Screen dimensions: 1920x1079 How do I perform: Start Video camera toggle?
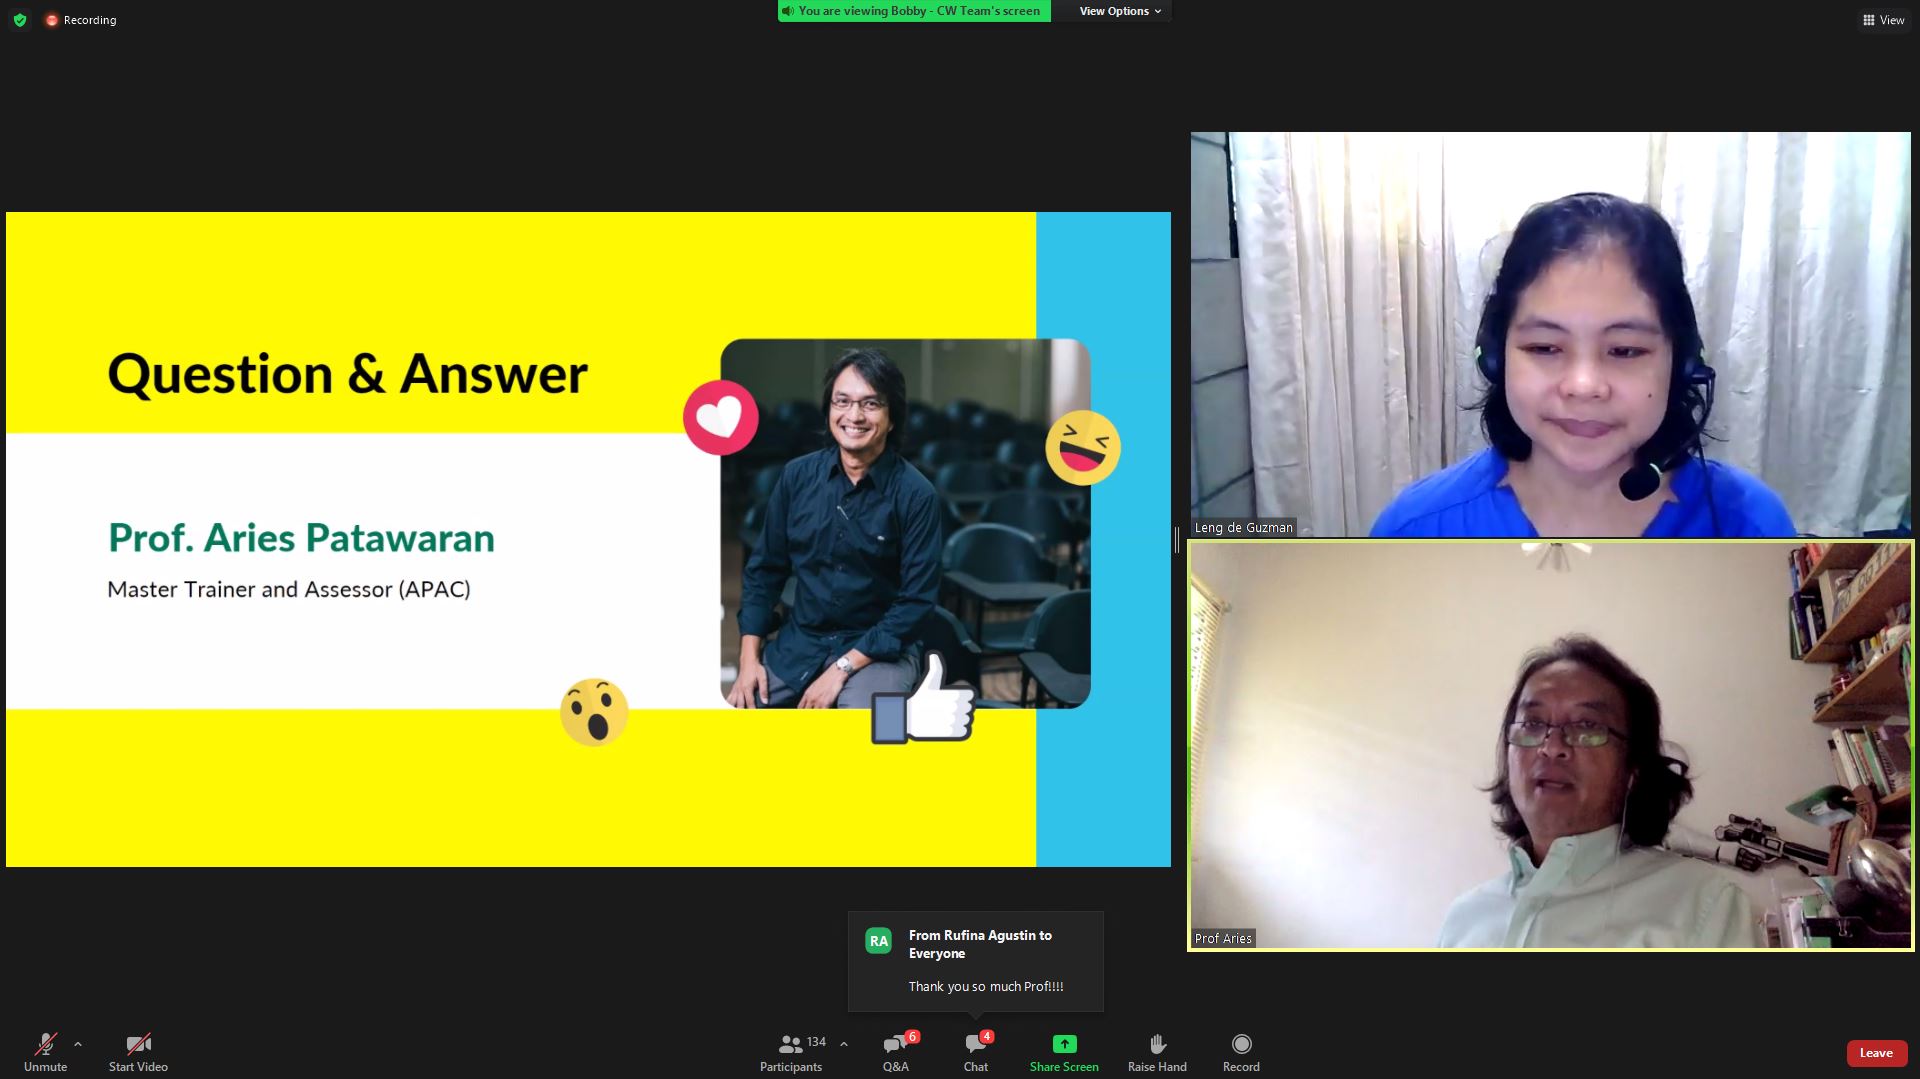(138, 1052)
